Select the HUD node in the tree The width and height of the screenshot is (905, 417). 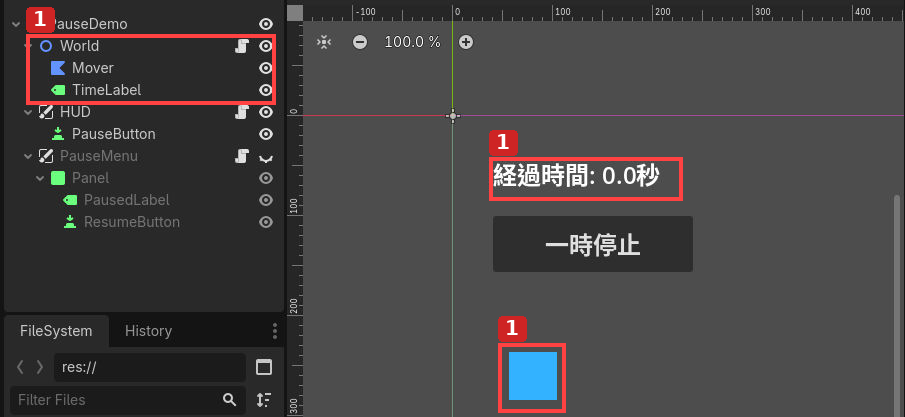tap(75, 112)
